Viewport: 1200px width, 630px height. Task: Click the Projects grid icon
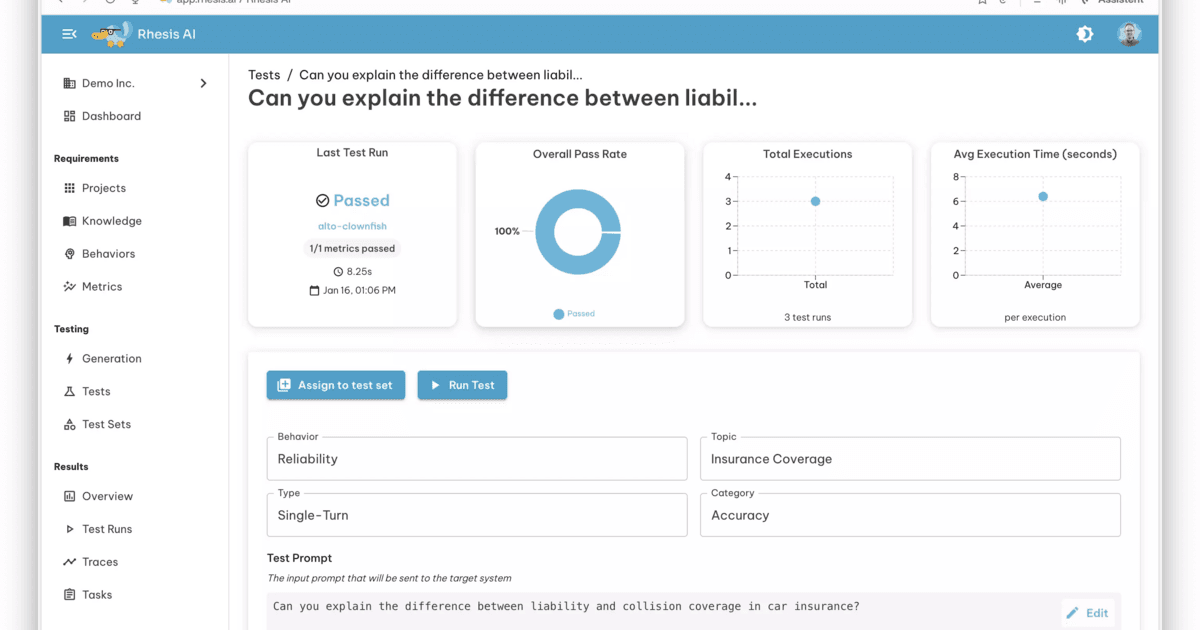[x=69, y=188]
